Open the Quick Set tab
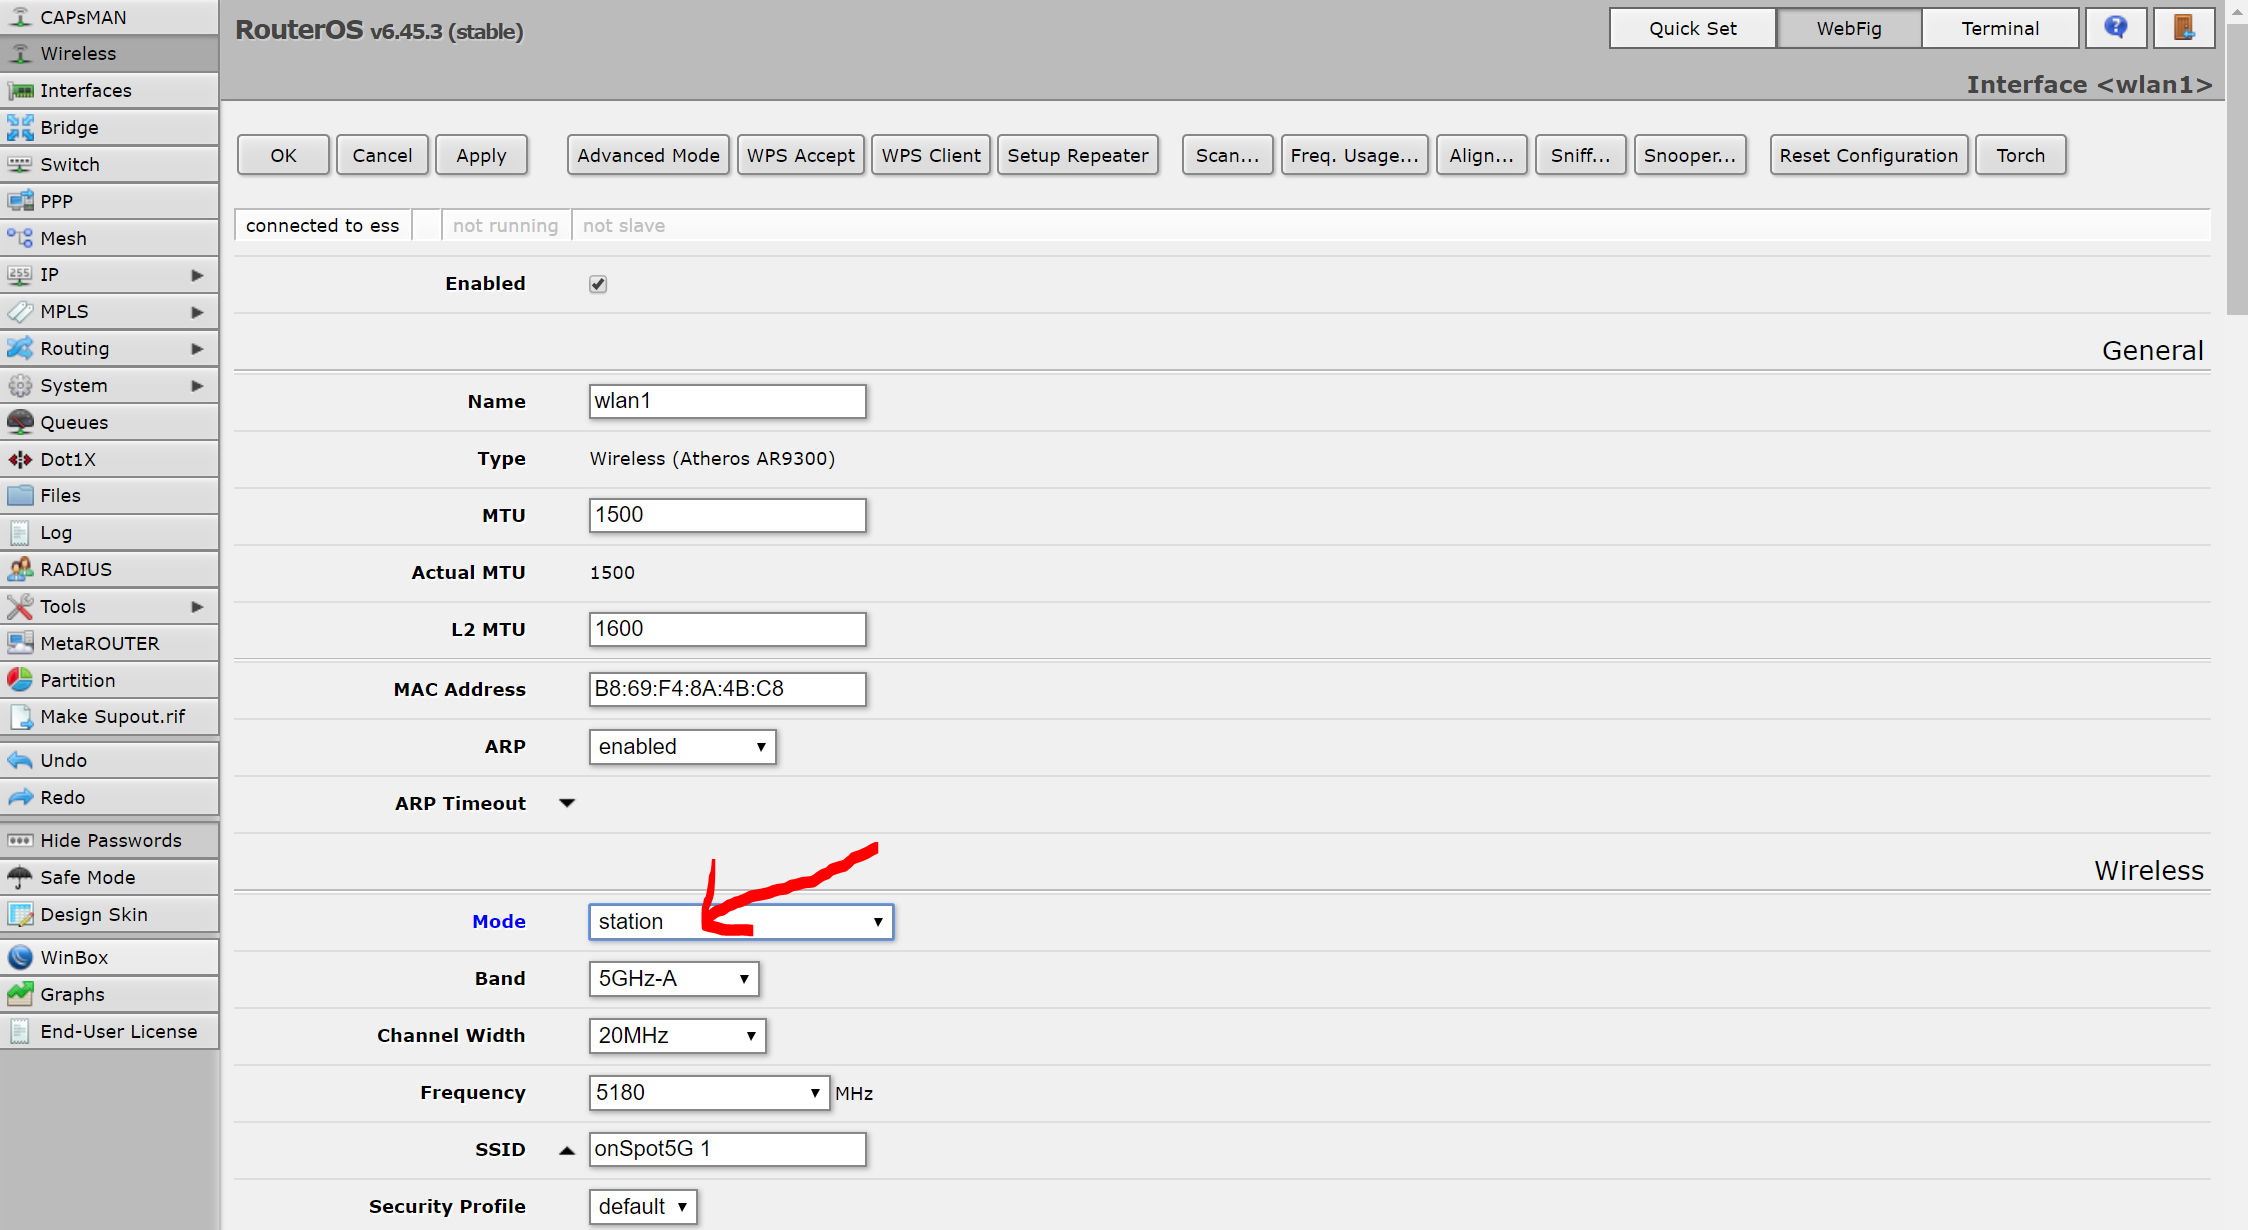 click(x=1692, y=27)
